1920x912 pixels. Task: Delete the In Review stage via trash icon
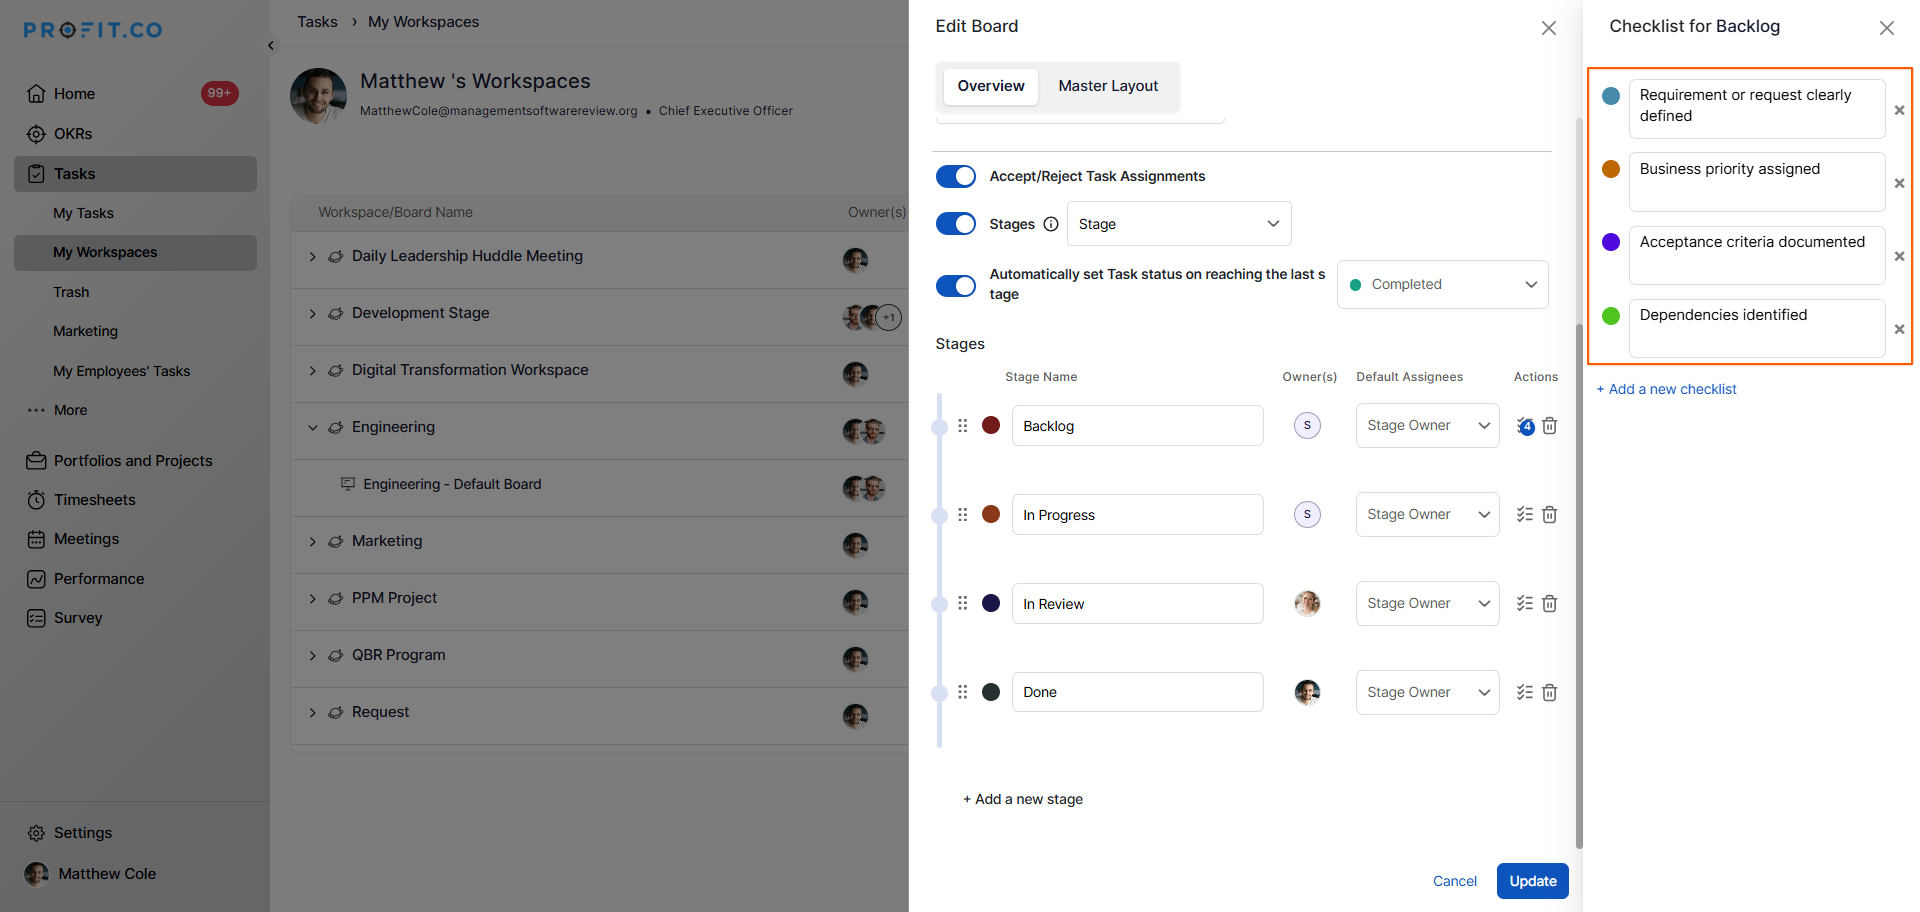[x=1549, y=604]
